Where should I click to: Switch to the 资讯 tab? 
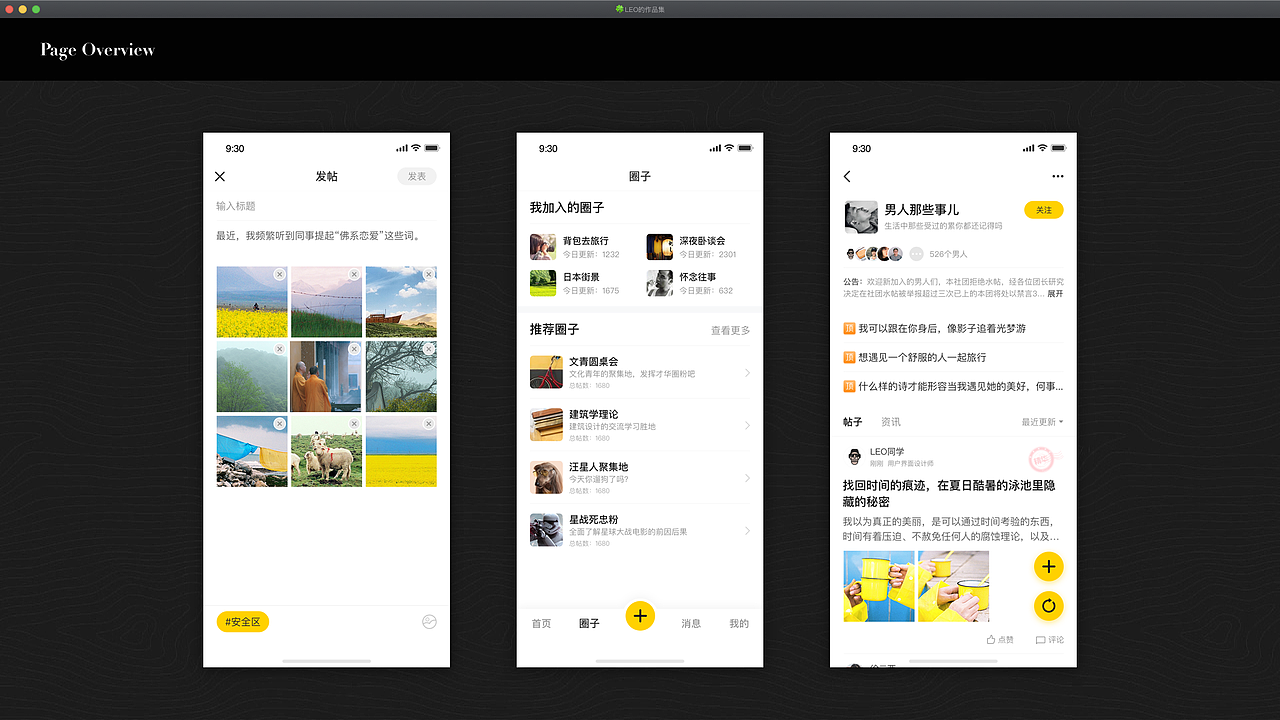click(x=891, y=422)
